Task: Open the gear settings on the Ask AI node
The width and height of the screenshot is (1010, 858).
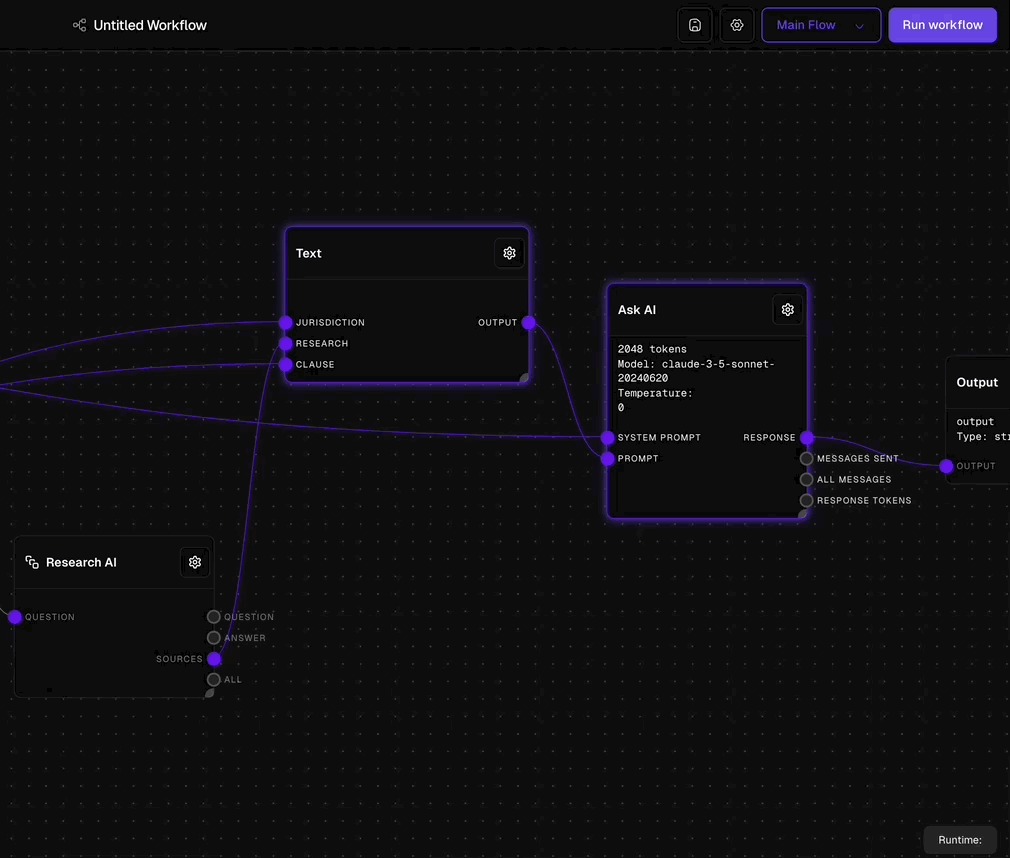Action: [787, 309]
